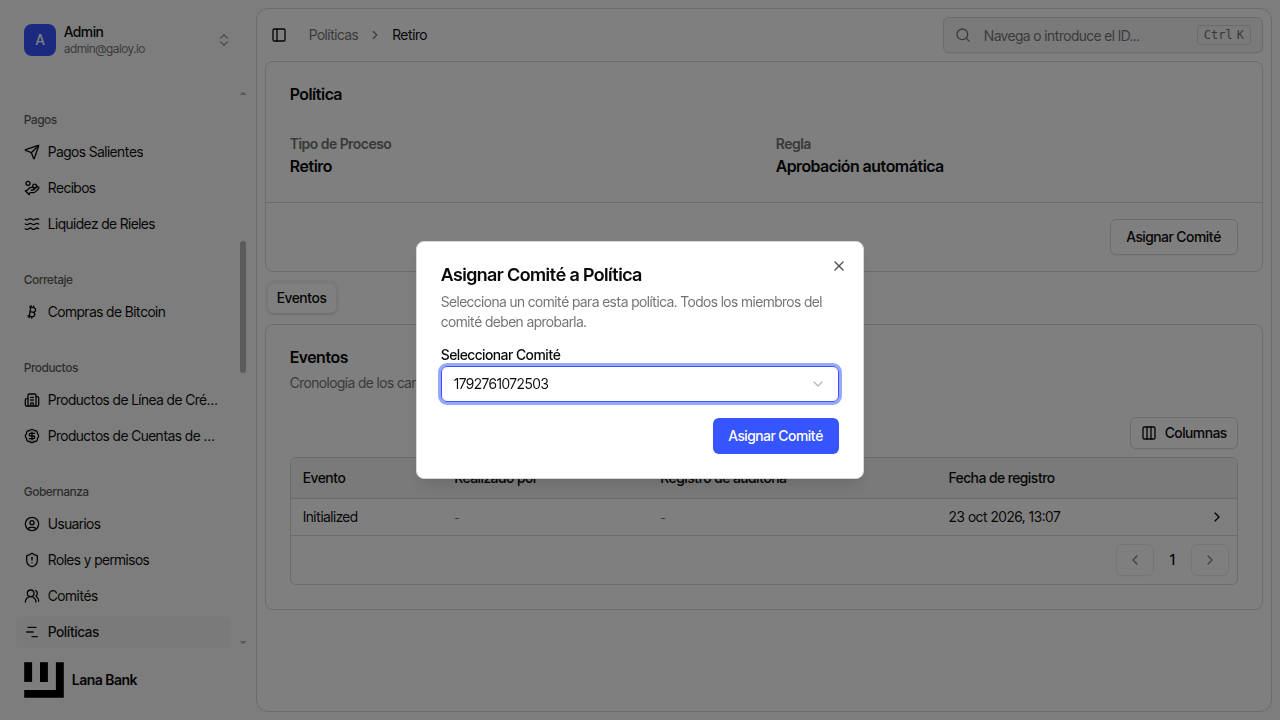Click the Usuarios user icon
This screenshot has height=720, width=1280.
[x=31, y=524]
